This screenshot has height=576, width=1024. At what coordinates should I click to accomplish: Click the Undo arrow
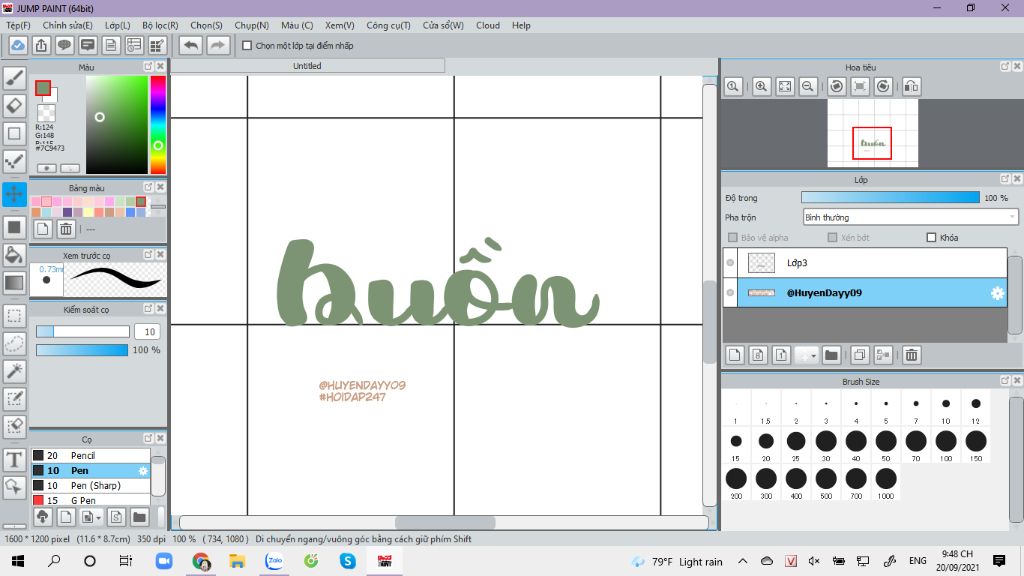(x=191, y=45)
